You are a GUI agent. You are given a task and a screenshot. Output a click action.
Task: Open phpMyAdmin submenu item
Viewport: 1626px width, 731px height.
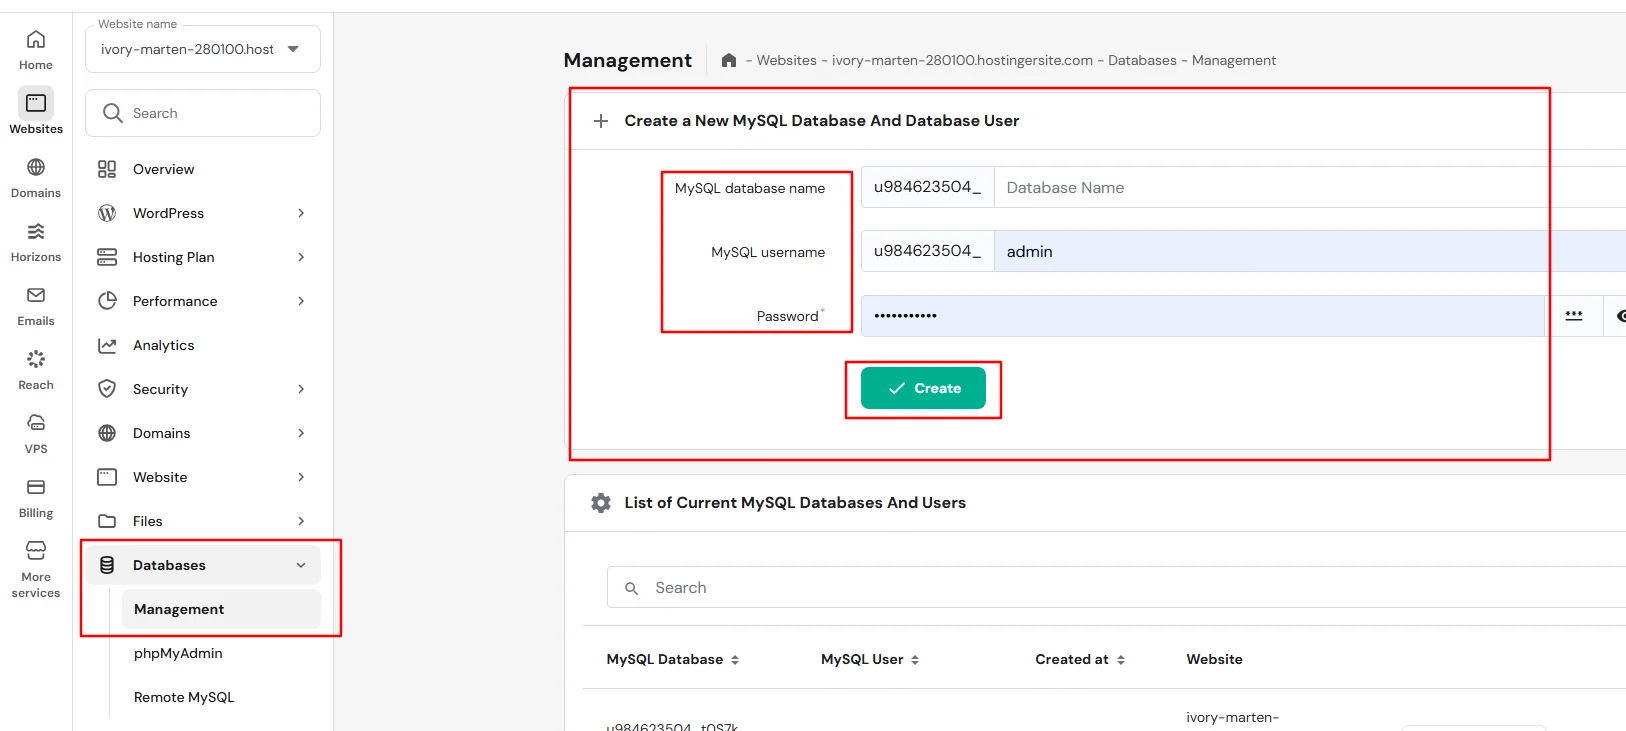coord(178,653)
